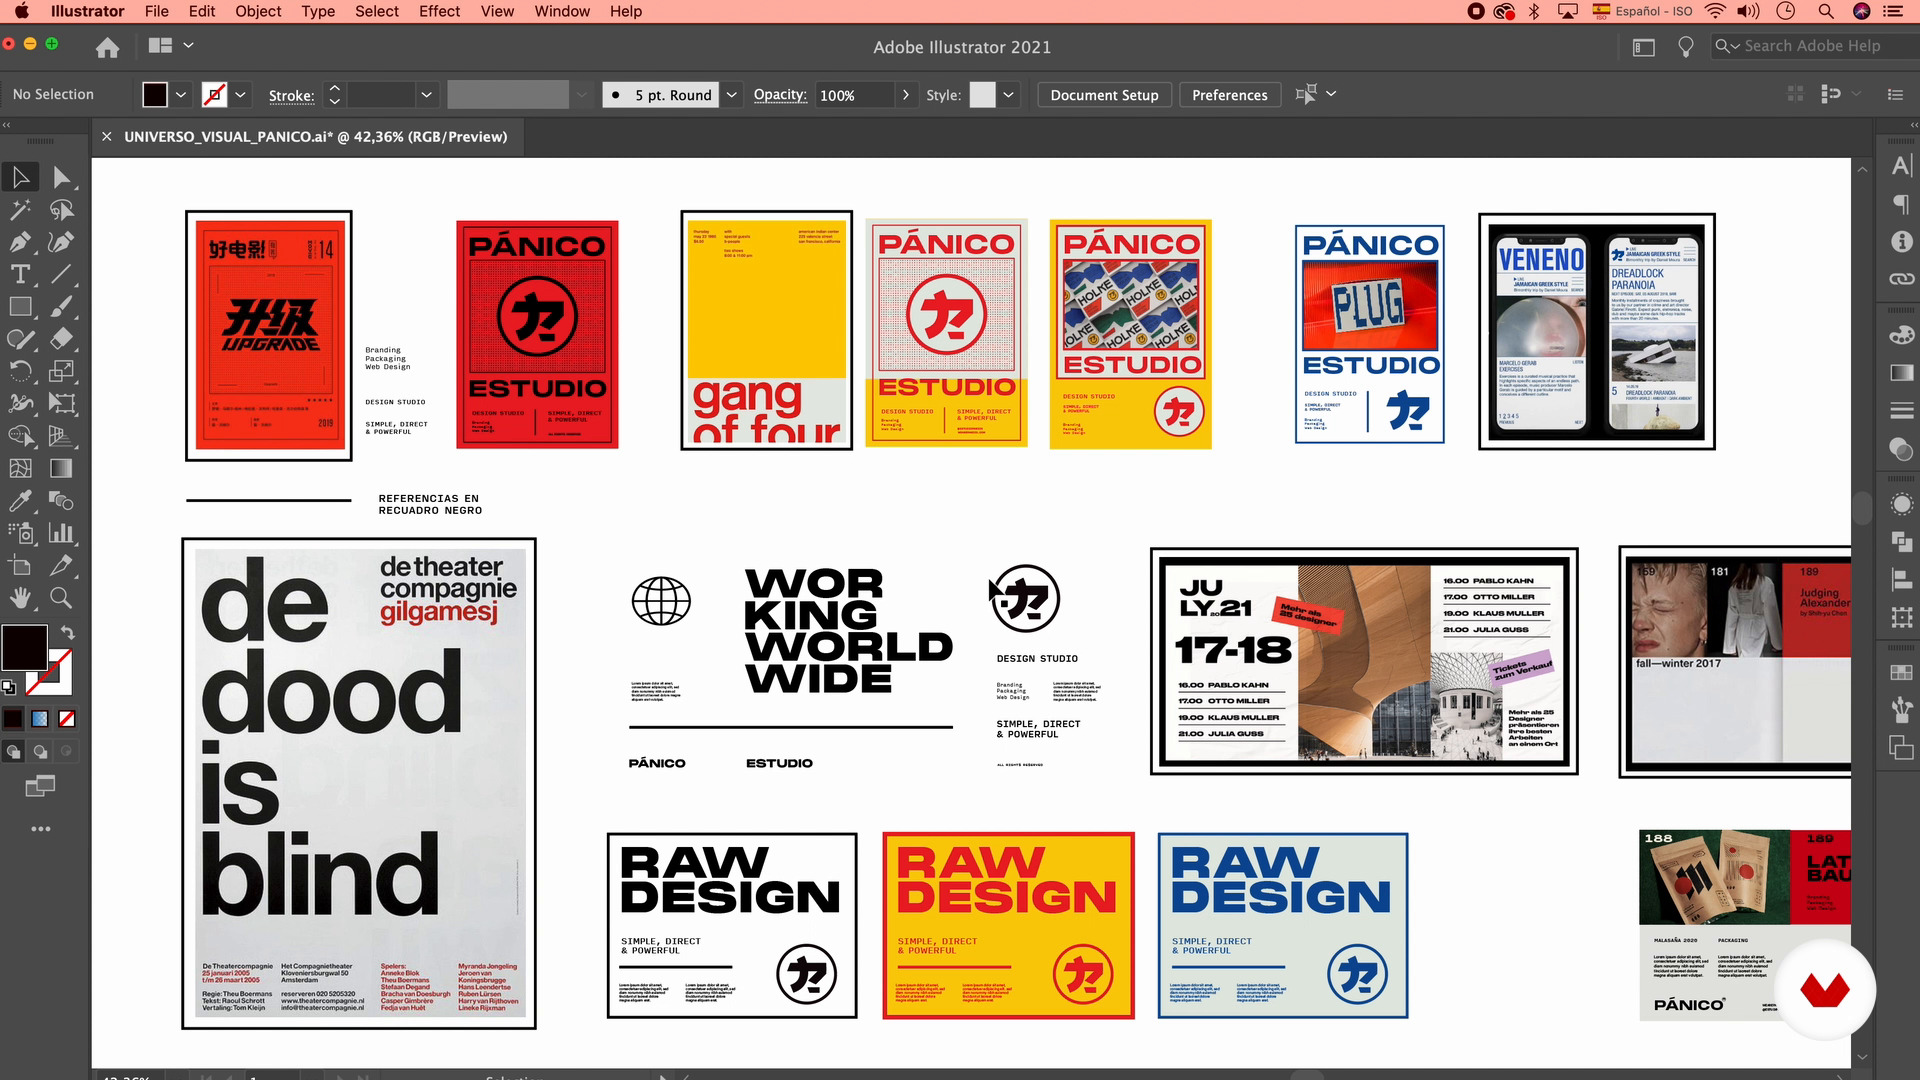The height and width of the screenshot is (1080, 1920).
Task: Open graphic Style dropdown
Action: point(1008,95)
